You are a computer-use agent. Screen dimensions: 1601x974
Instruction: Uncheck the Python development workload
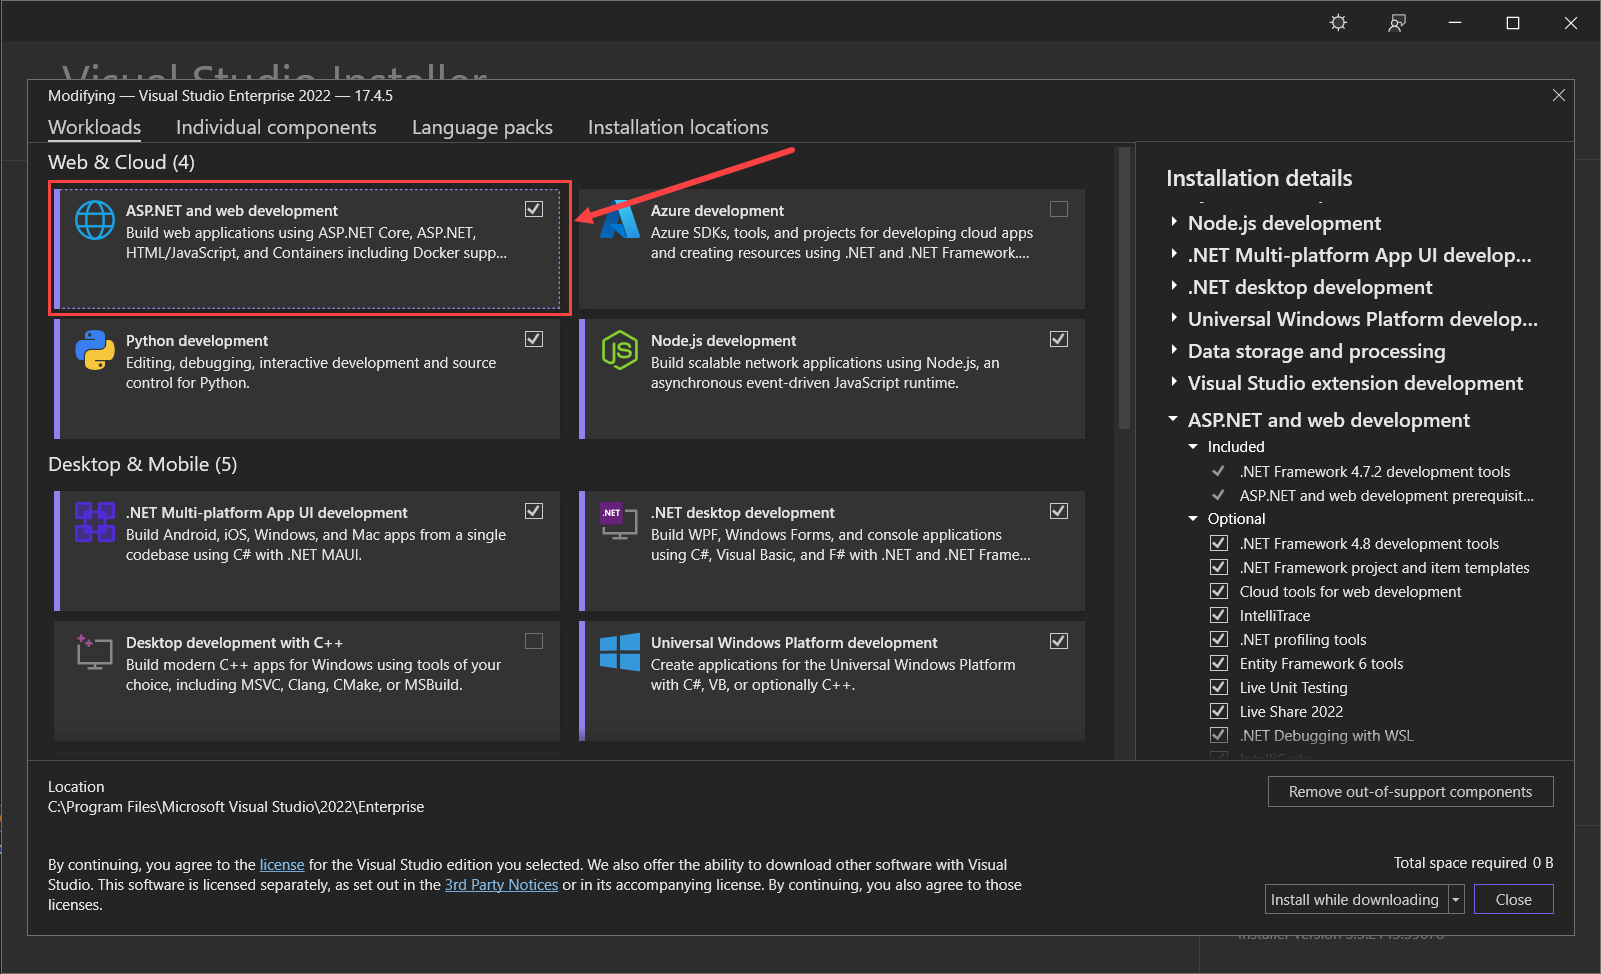[x=534, y=339]
